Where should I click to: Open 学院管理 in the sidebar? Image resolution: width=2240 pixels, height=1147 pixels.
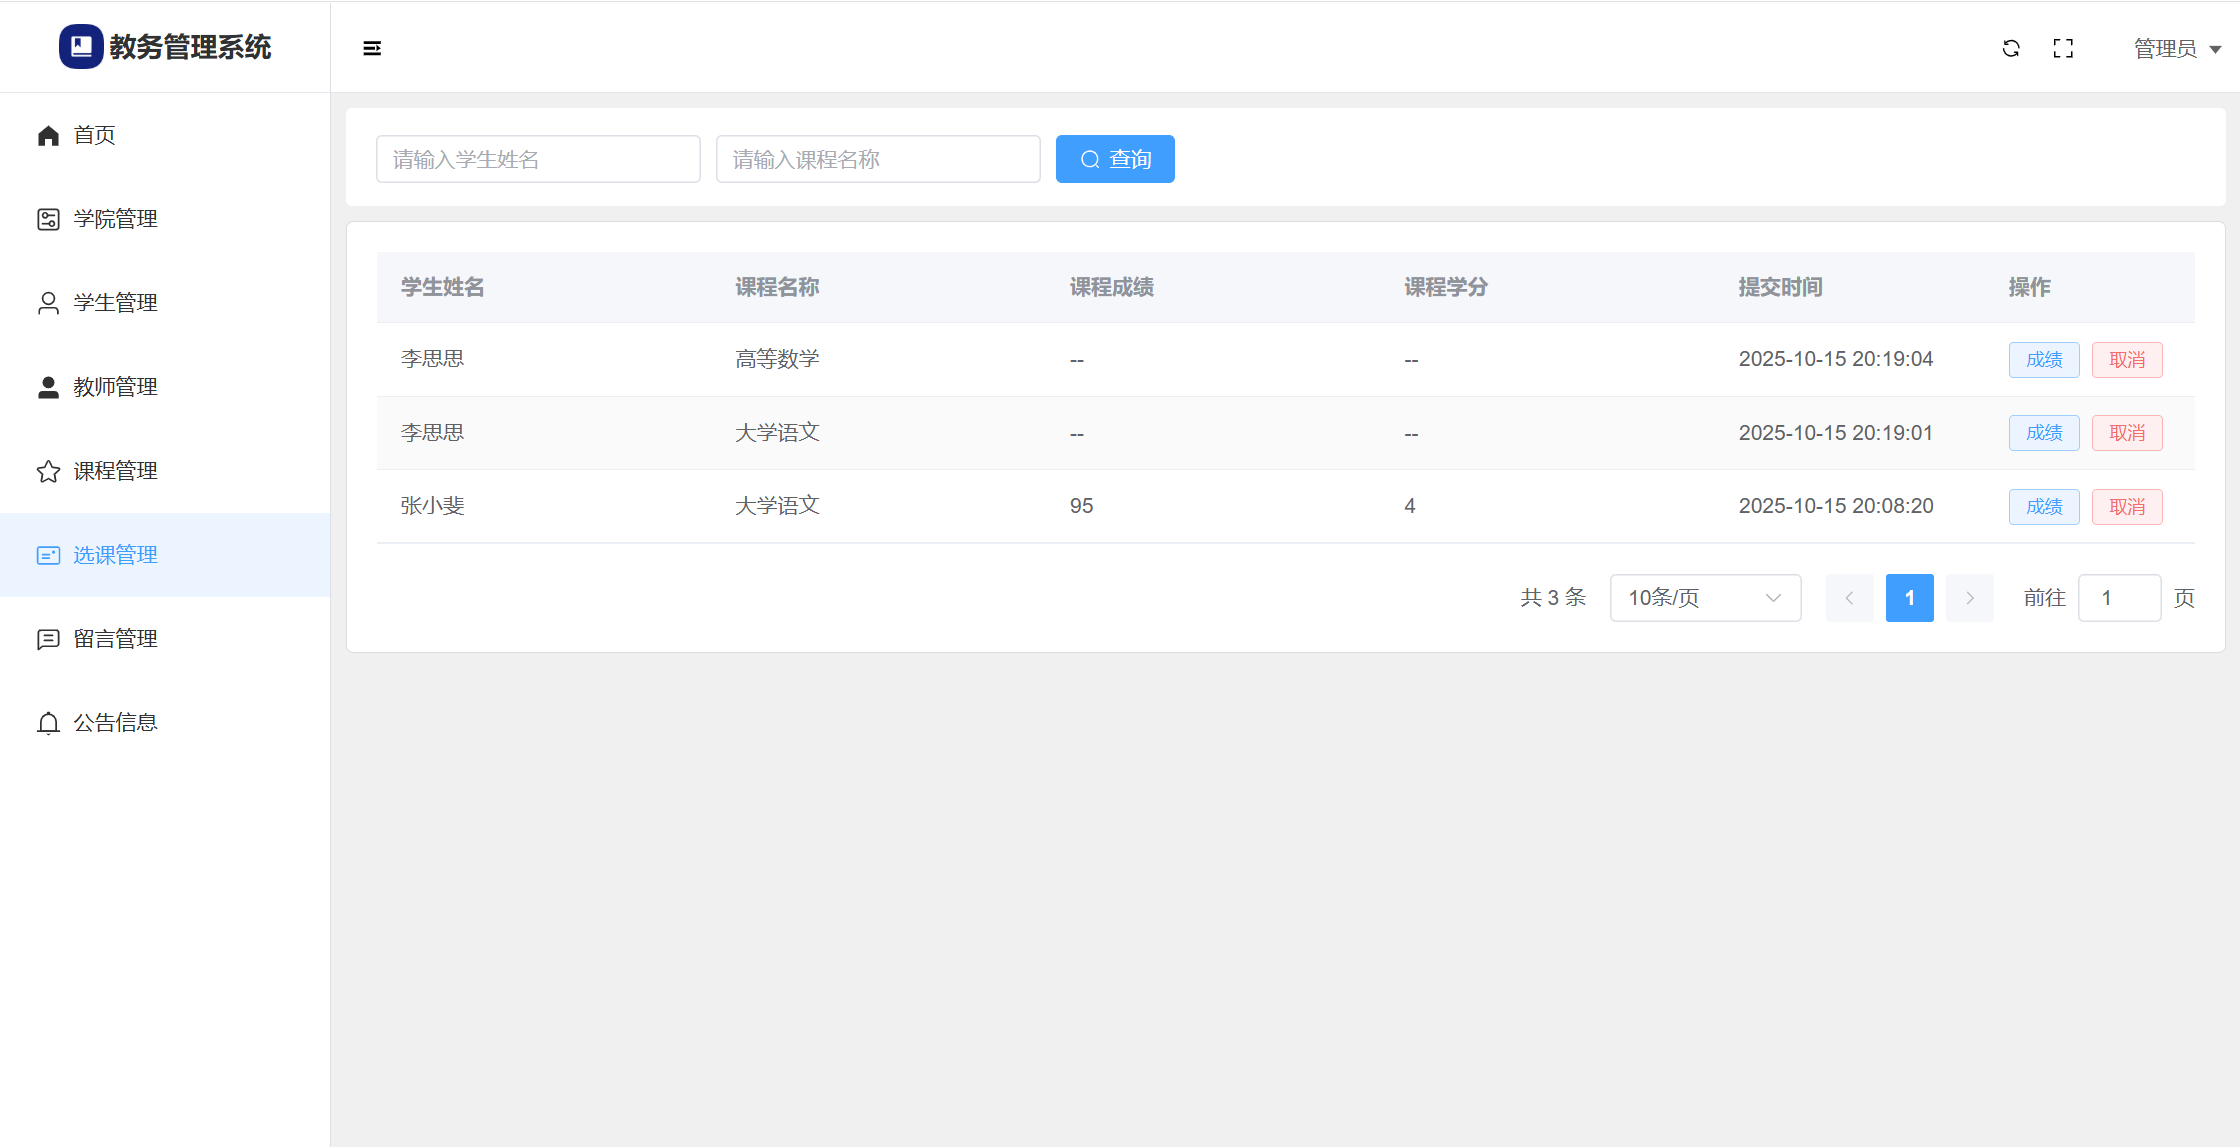pyautogui.click(x=115, y=219)
